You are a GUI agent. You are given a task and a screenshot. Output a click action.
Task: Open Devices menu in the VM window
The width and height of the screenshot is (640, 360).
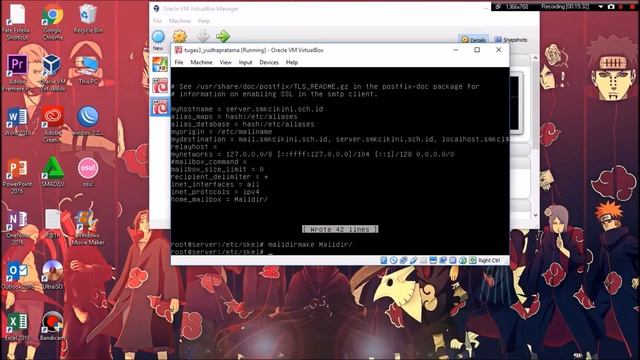click(x=269, y=62)
